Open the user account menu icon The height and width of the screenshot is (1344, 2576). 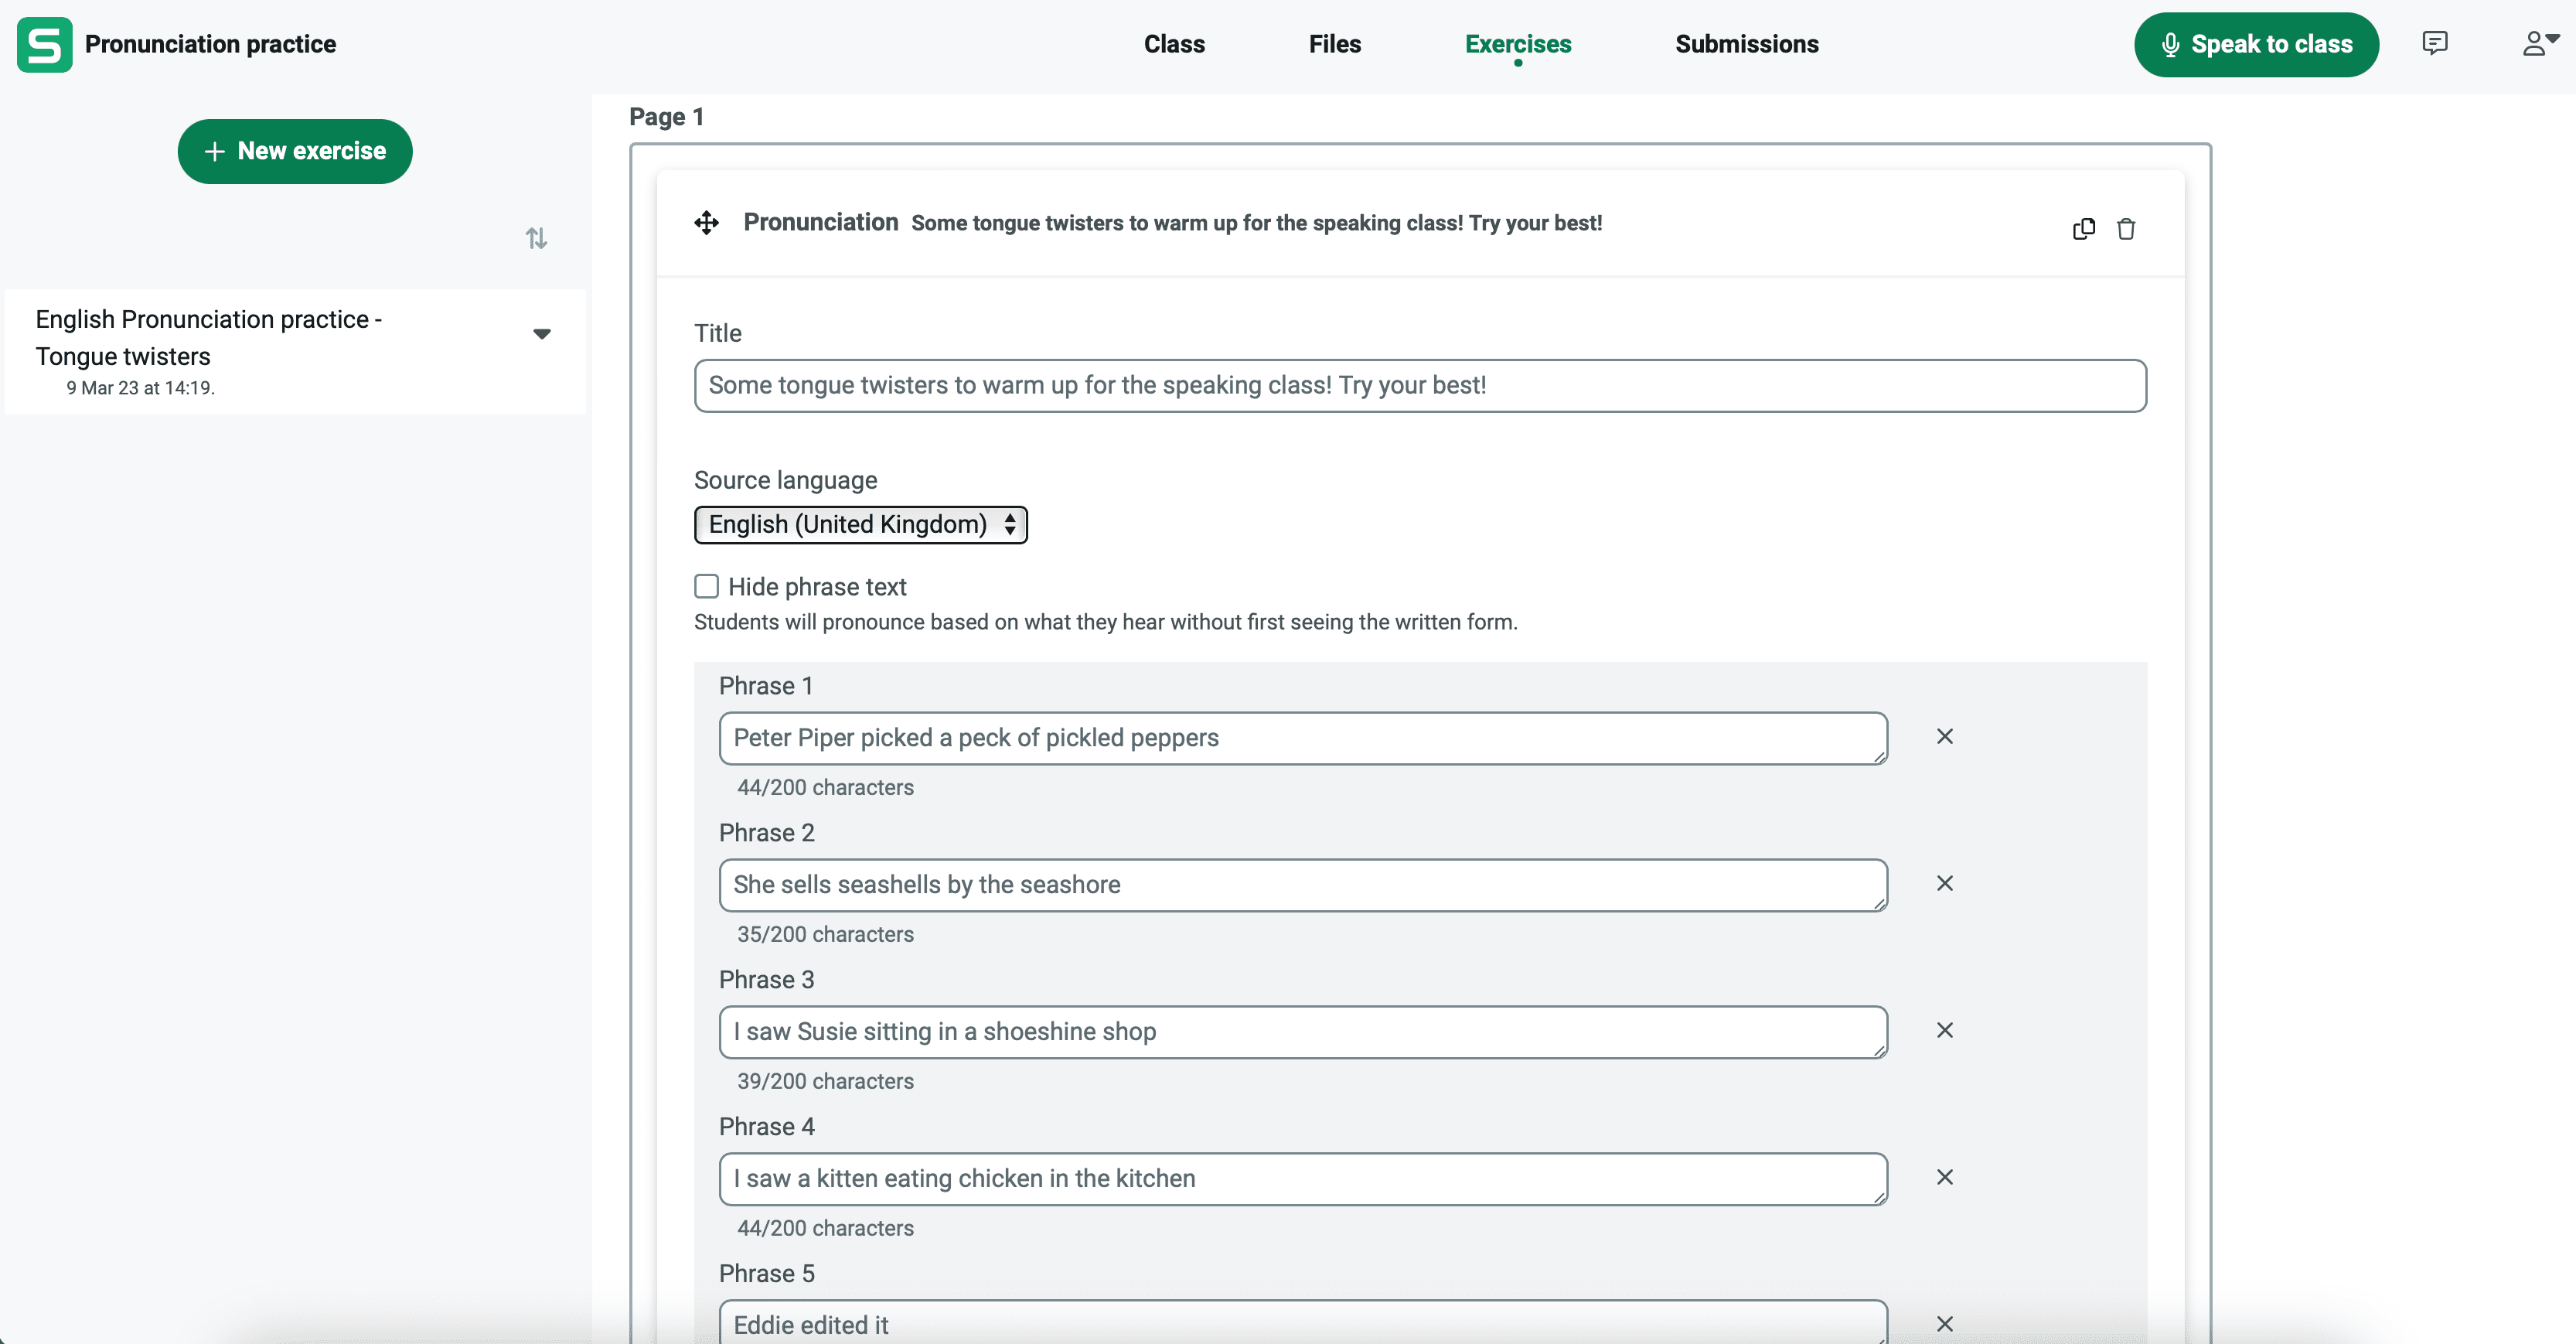[2540, 43]
